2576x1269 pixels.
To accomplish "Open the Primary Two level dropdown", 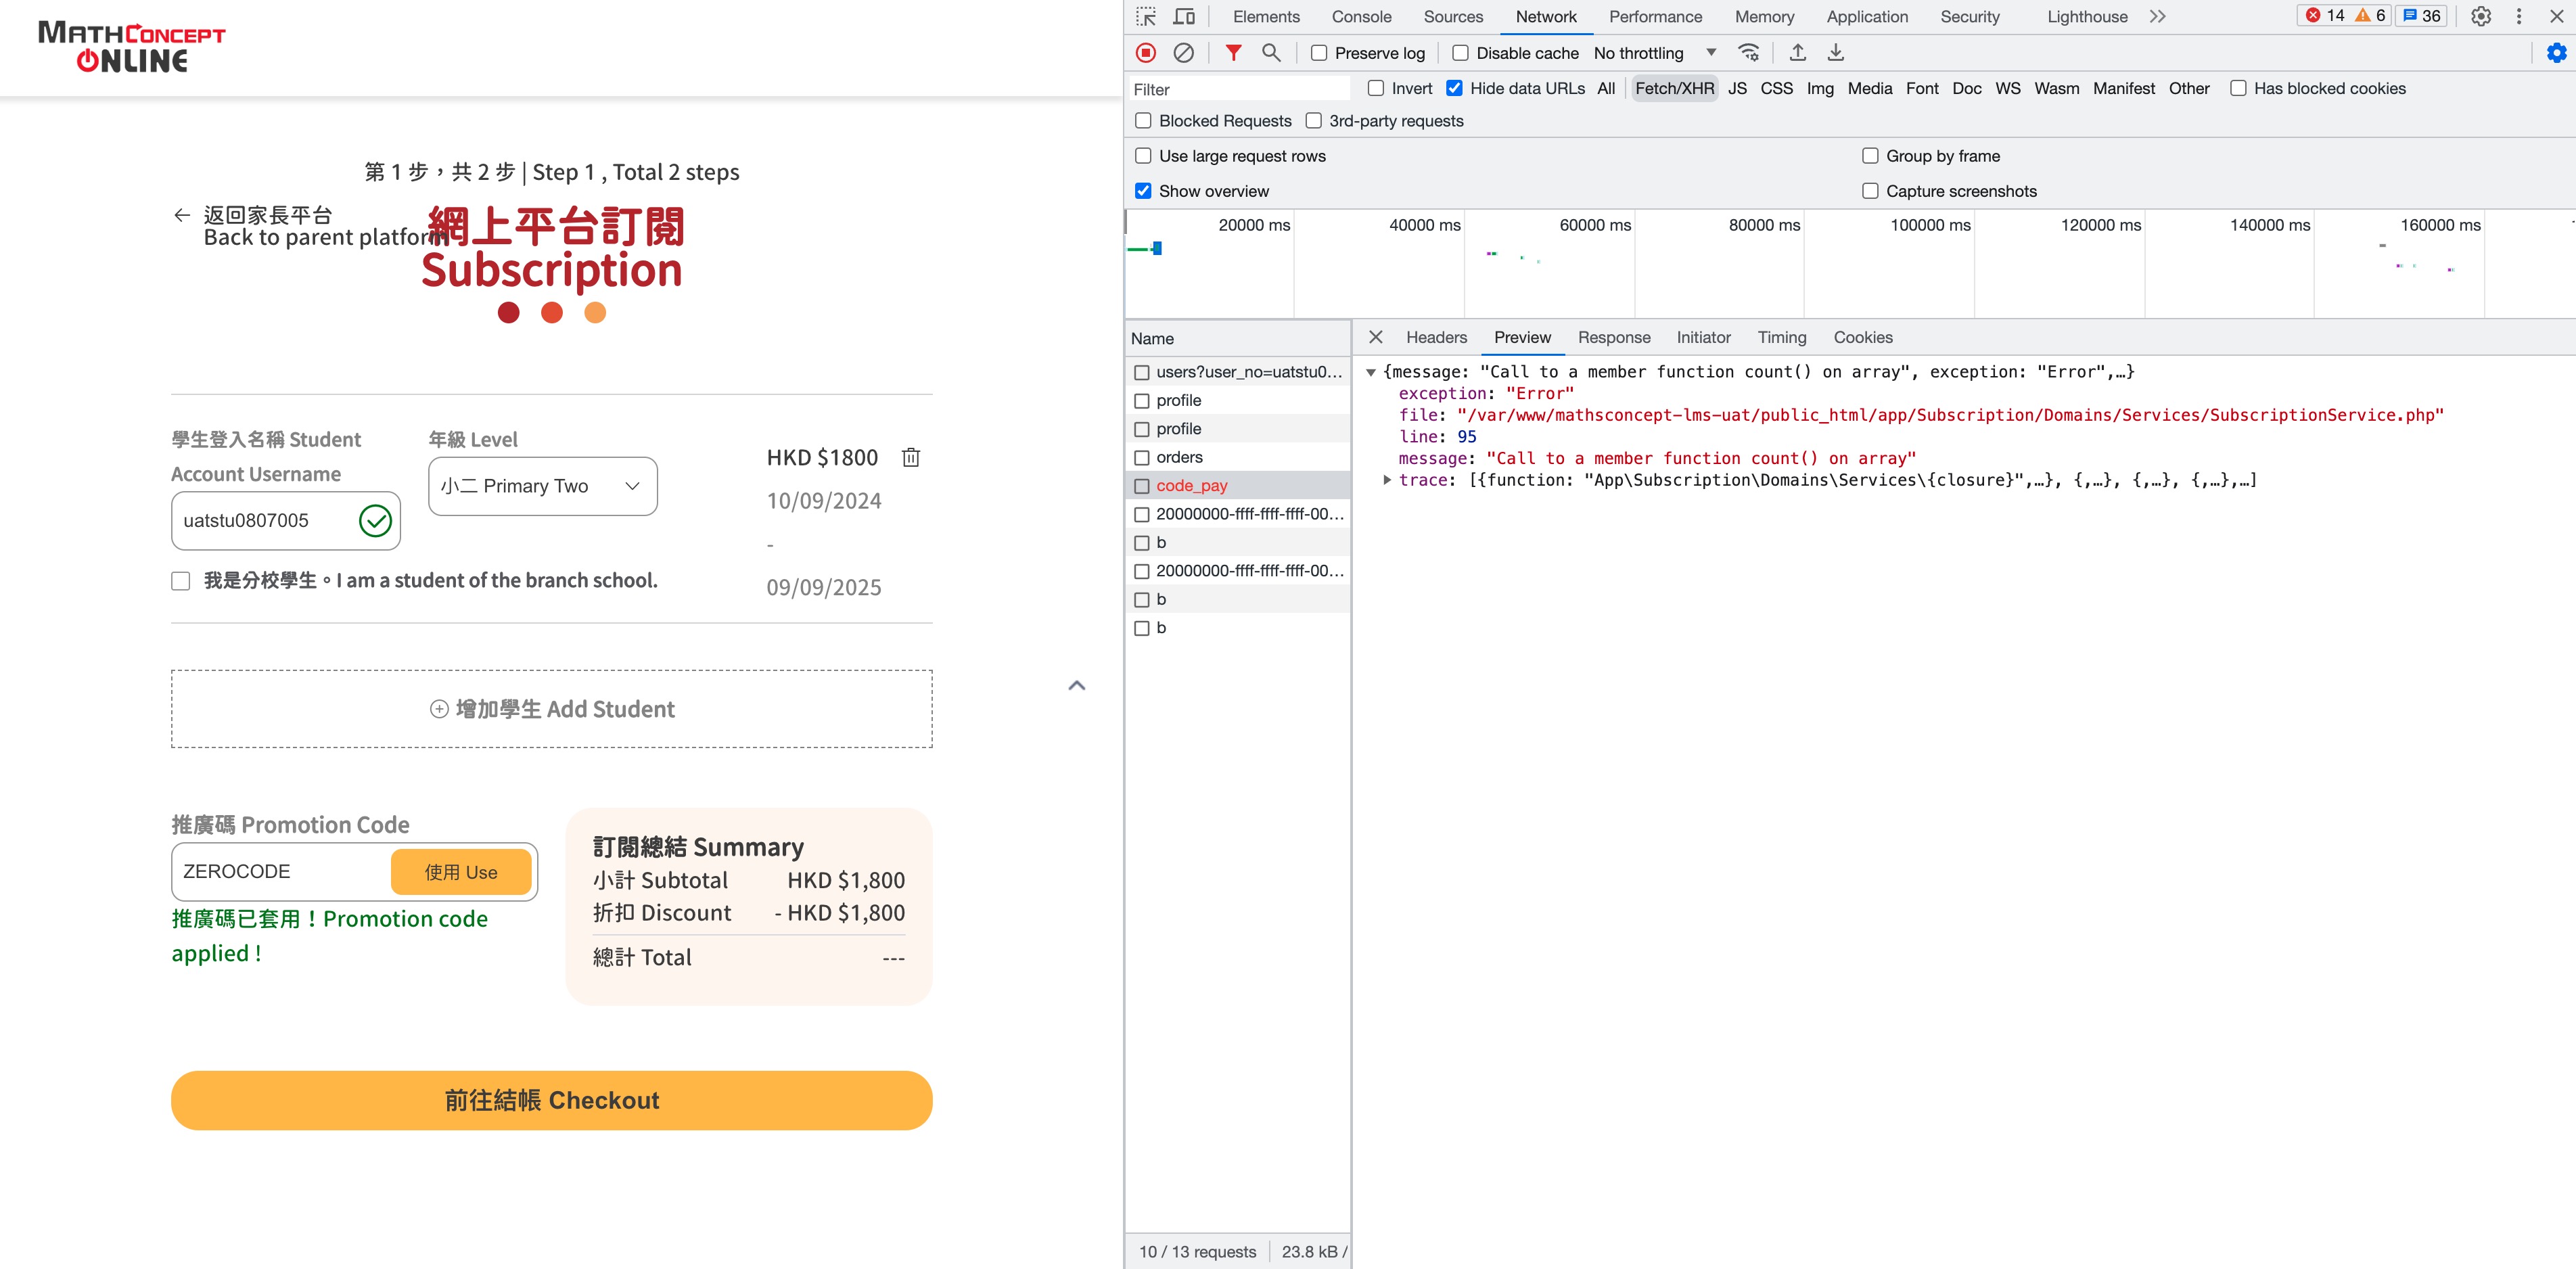I will coord(542,486).
